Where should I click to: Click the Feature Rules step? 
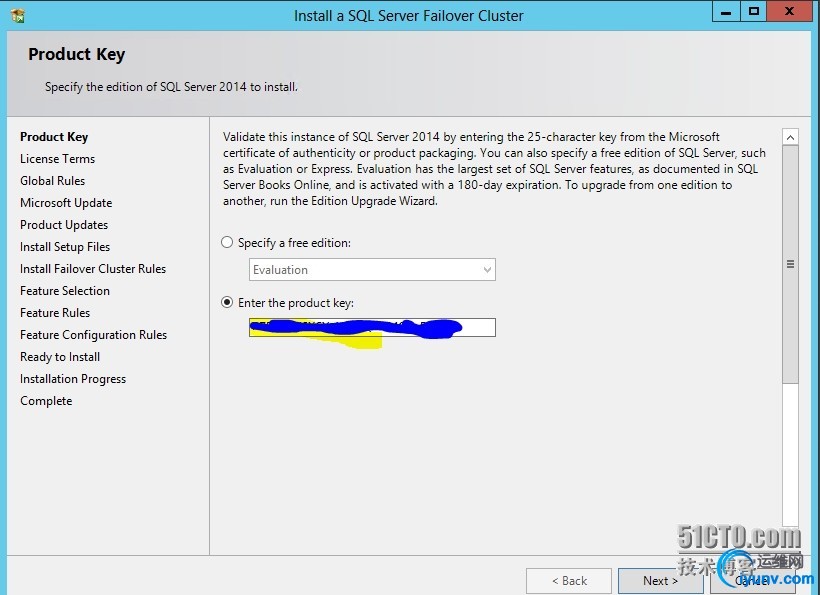tap(55, 313)
